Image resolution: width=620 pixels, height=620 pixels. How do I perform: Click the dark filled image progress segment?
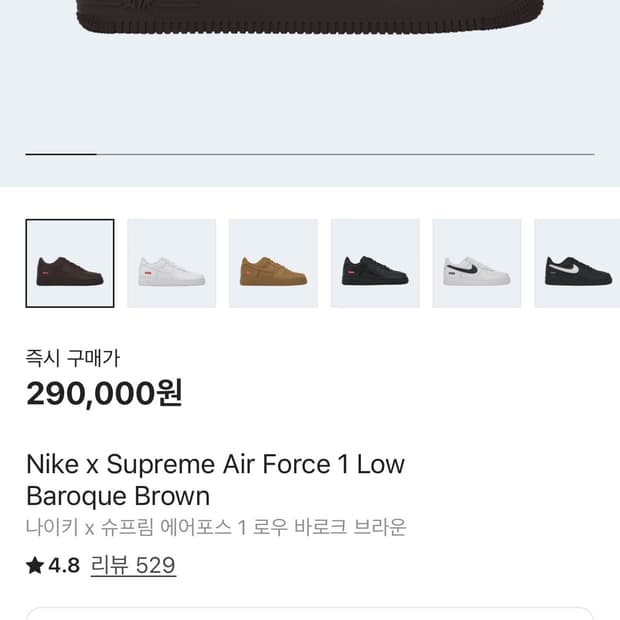(60, 154)
